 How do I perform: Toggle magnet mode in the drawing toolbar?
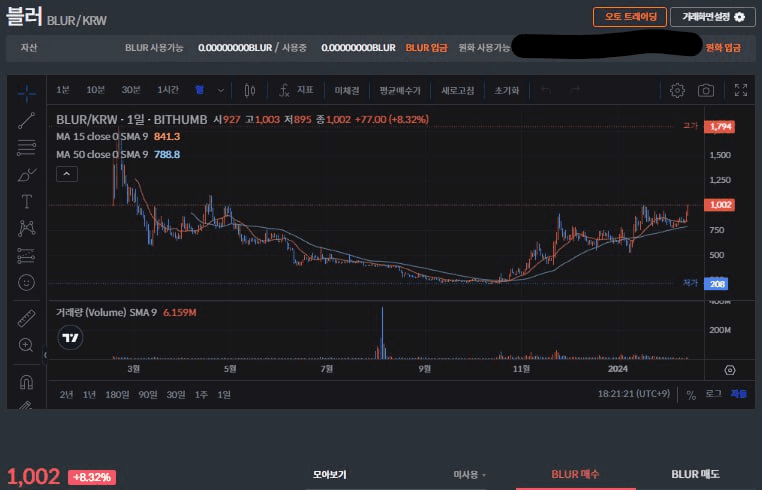tap(26, 382)
